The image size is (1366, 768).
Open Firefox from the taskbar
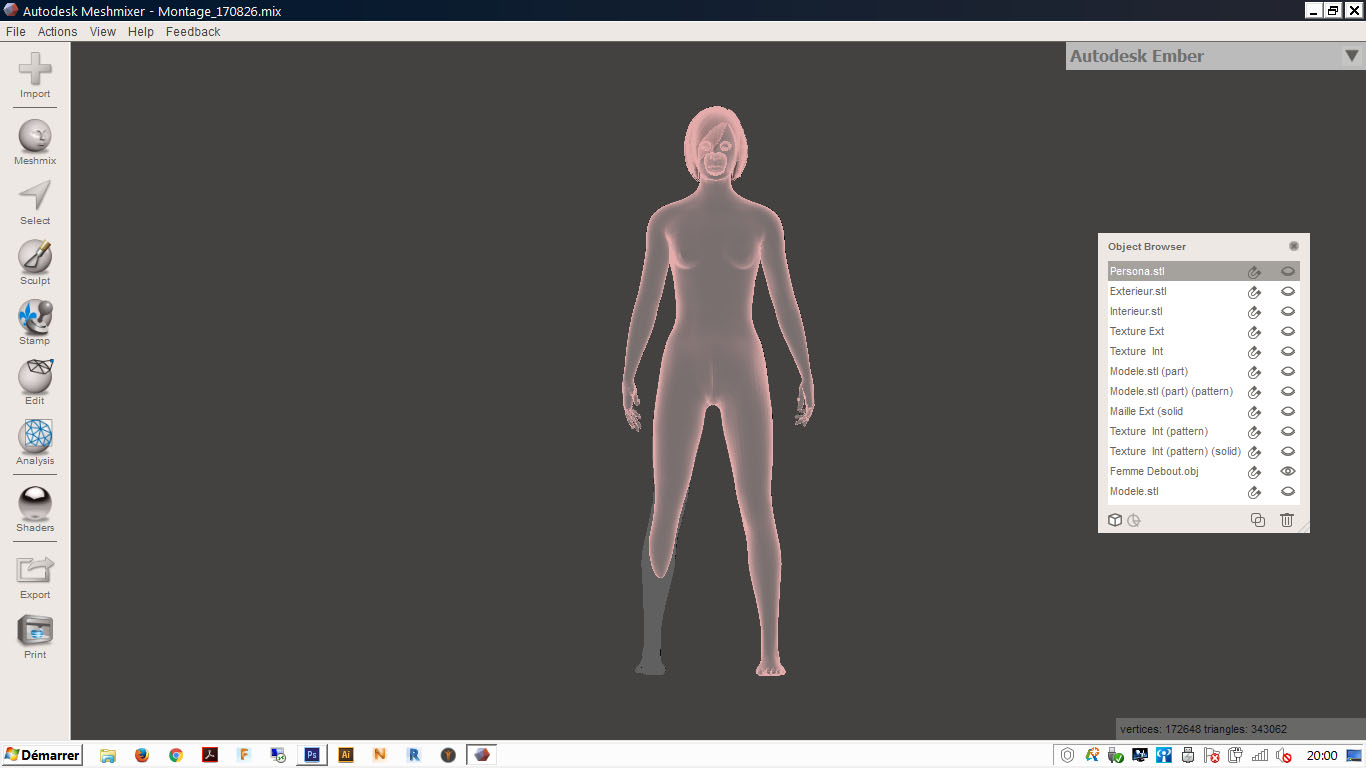142,755
